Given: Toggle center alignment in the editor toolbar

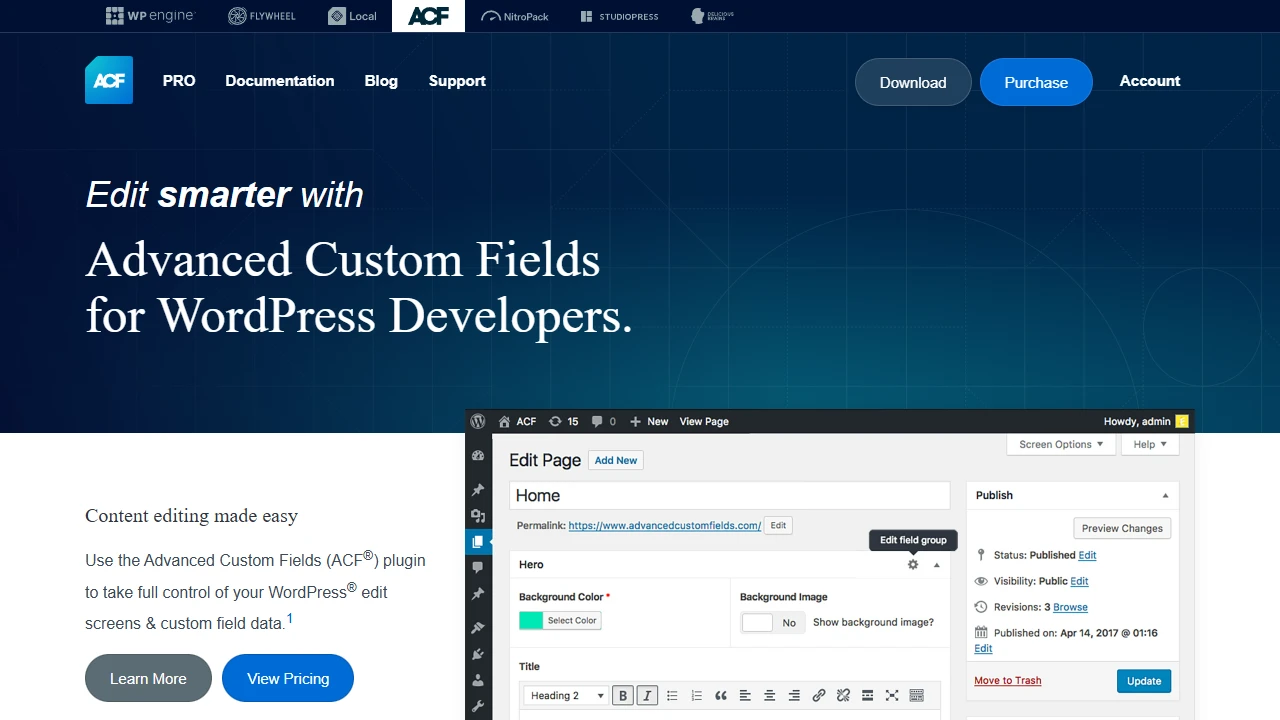Looking at the screenshot, I should [x=769, y=695].
